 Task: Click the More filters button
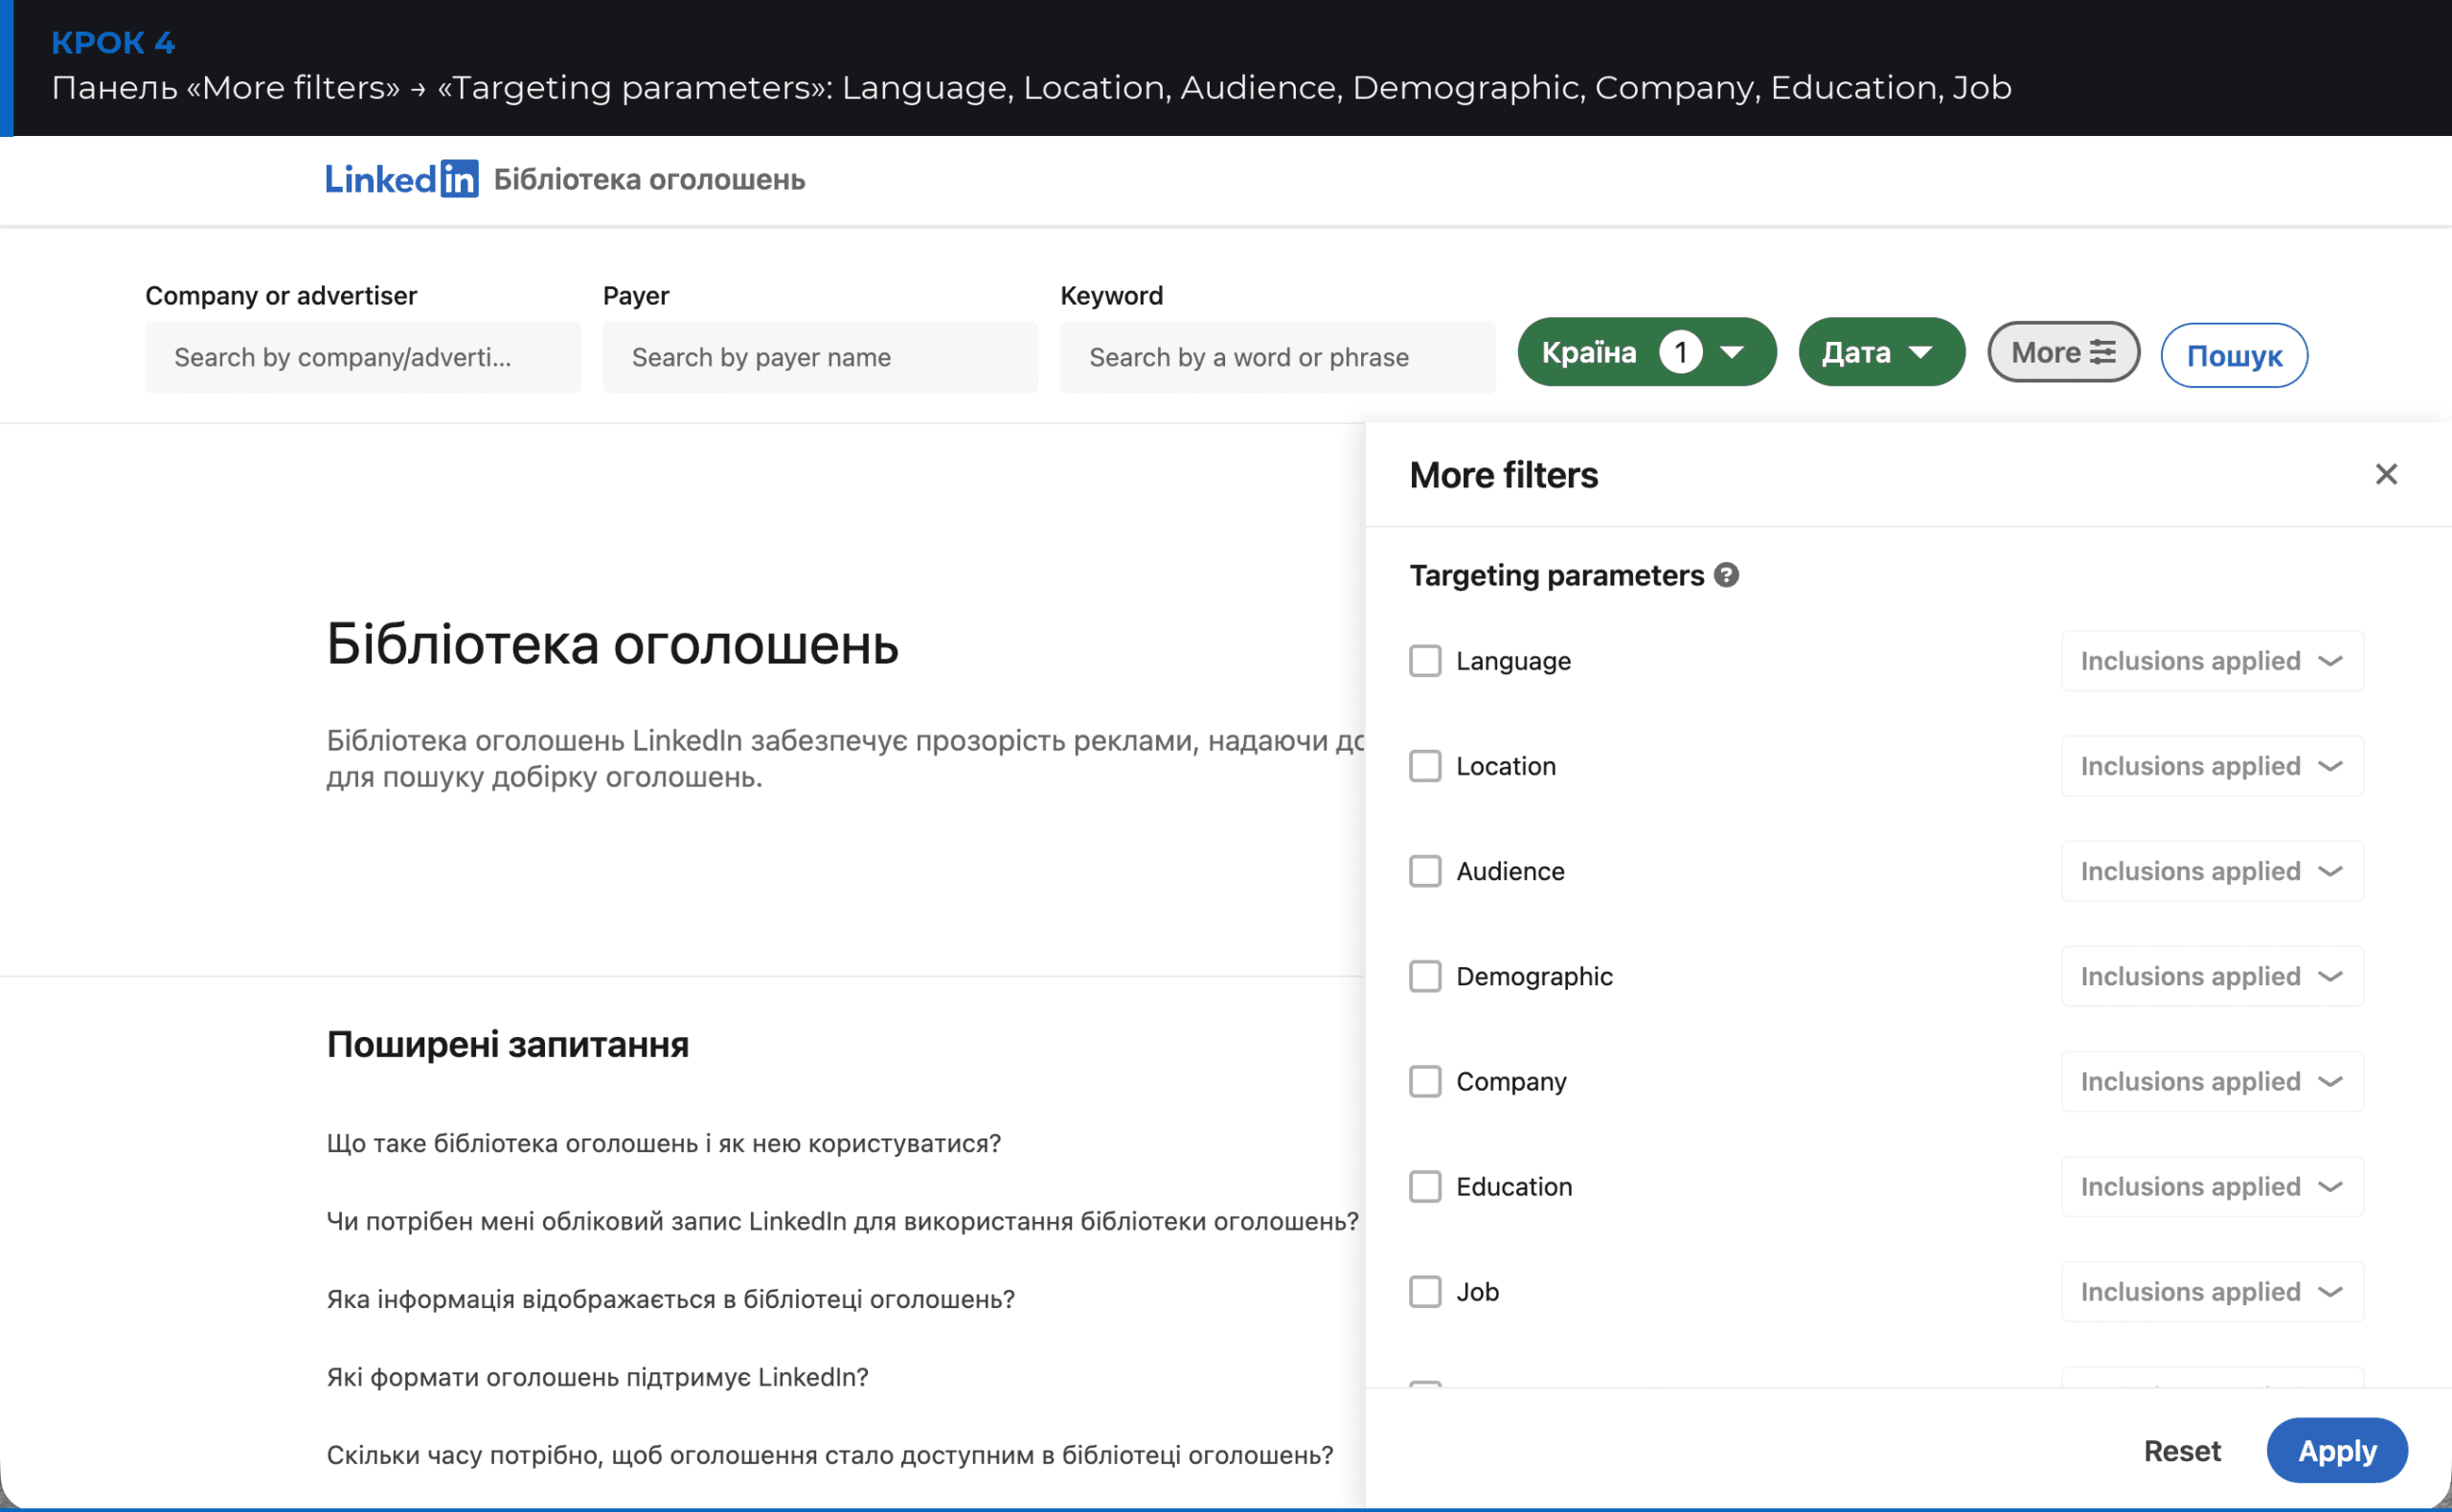pyautogui.click(x=2063, y=352)
